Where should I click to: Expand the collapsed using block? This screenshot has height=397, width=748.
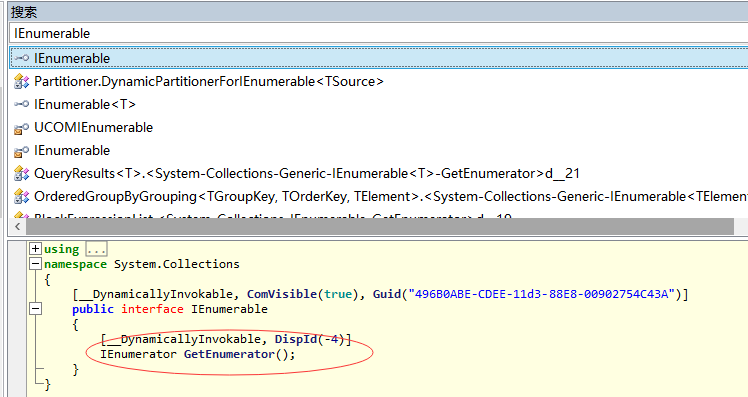pyautogui.click(x=35, y=249)
